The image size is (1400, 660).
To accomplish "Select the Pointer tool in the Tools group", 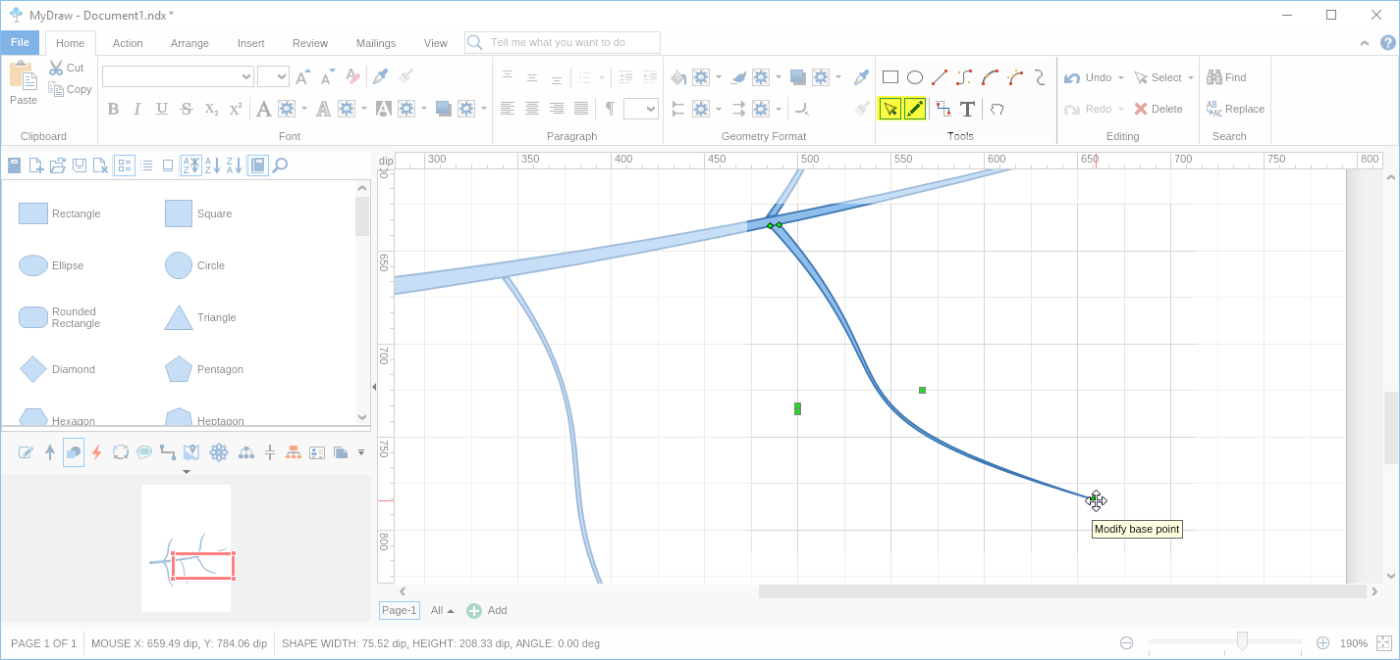I will click(x=890, y=108).
